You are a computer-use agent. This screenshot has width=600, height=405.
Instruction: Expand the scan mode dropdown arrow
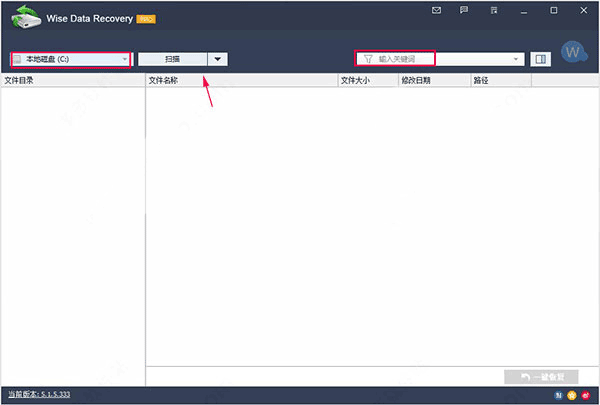click(x=218, y=59)
